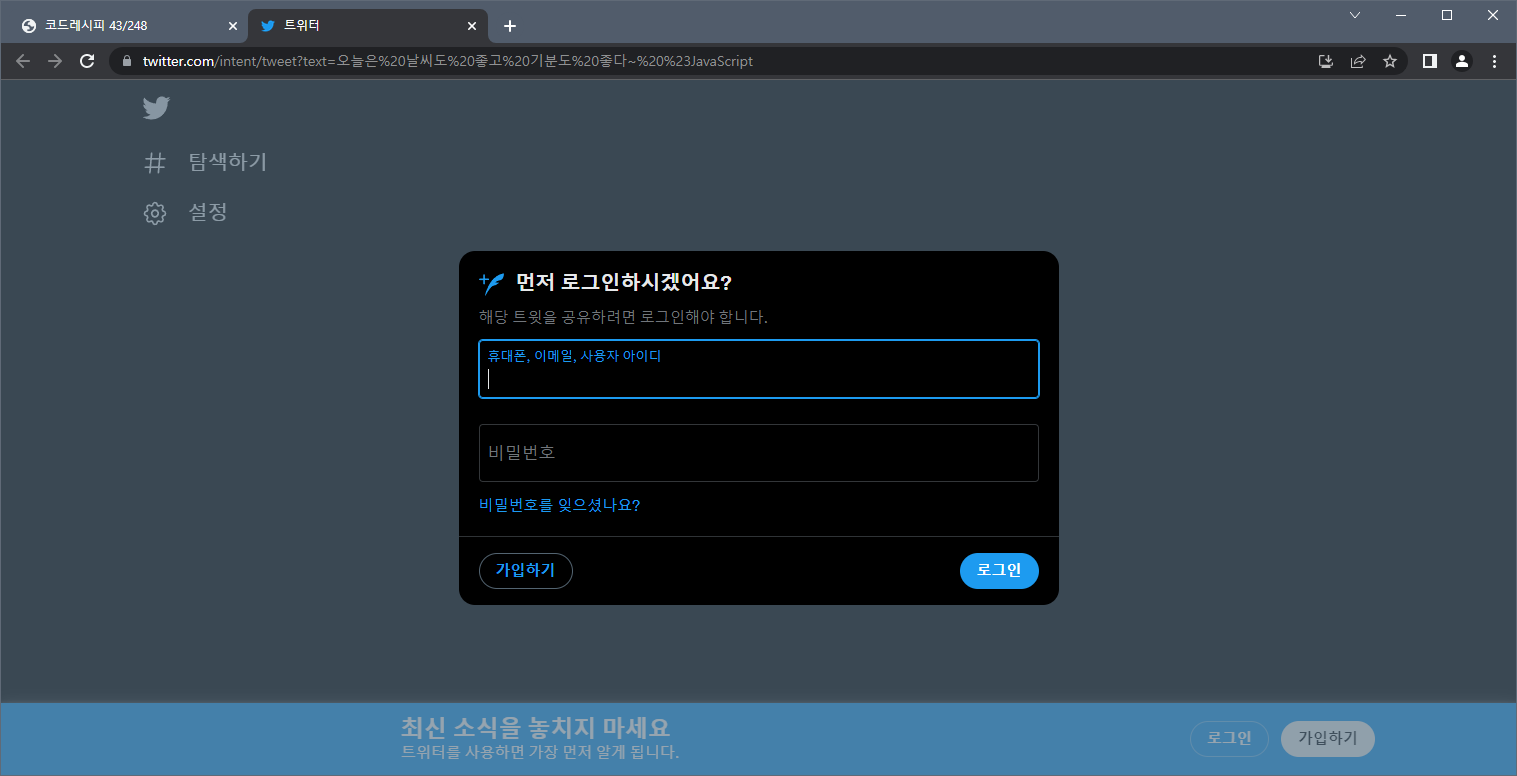
Task: Click the blue 로그인 button in dialog
Action: [999, 571]
